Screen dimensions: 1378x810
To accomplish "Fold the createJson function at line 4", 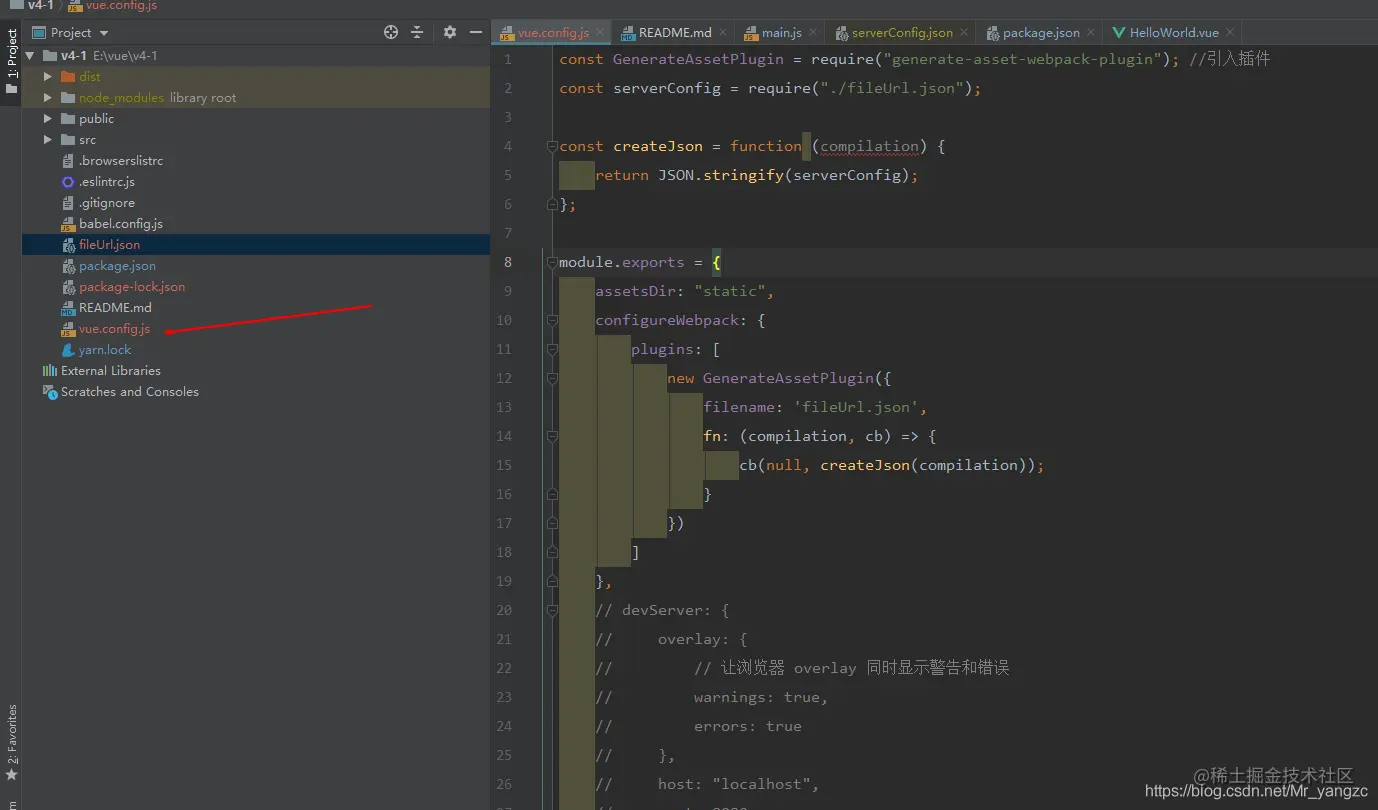I will tap(551, 146).
